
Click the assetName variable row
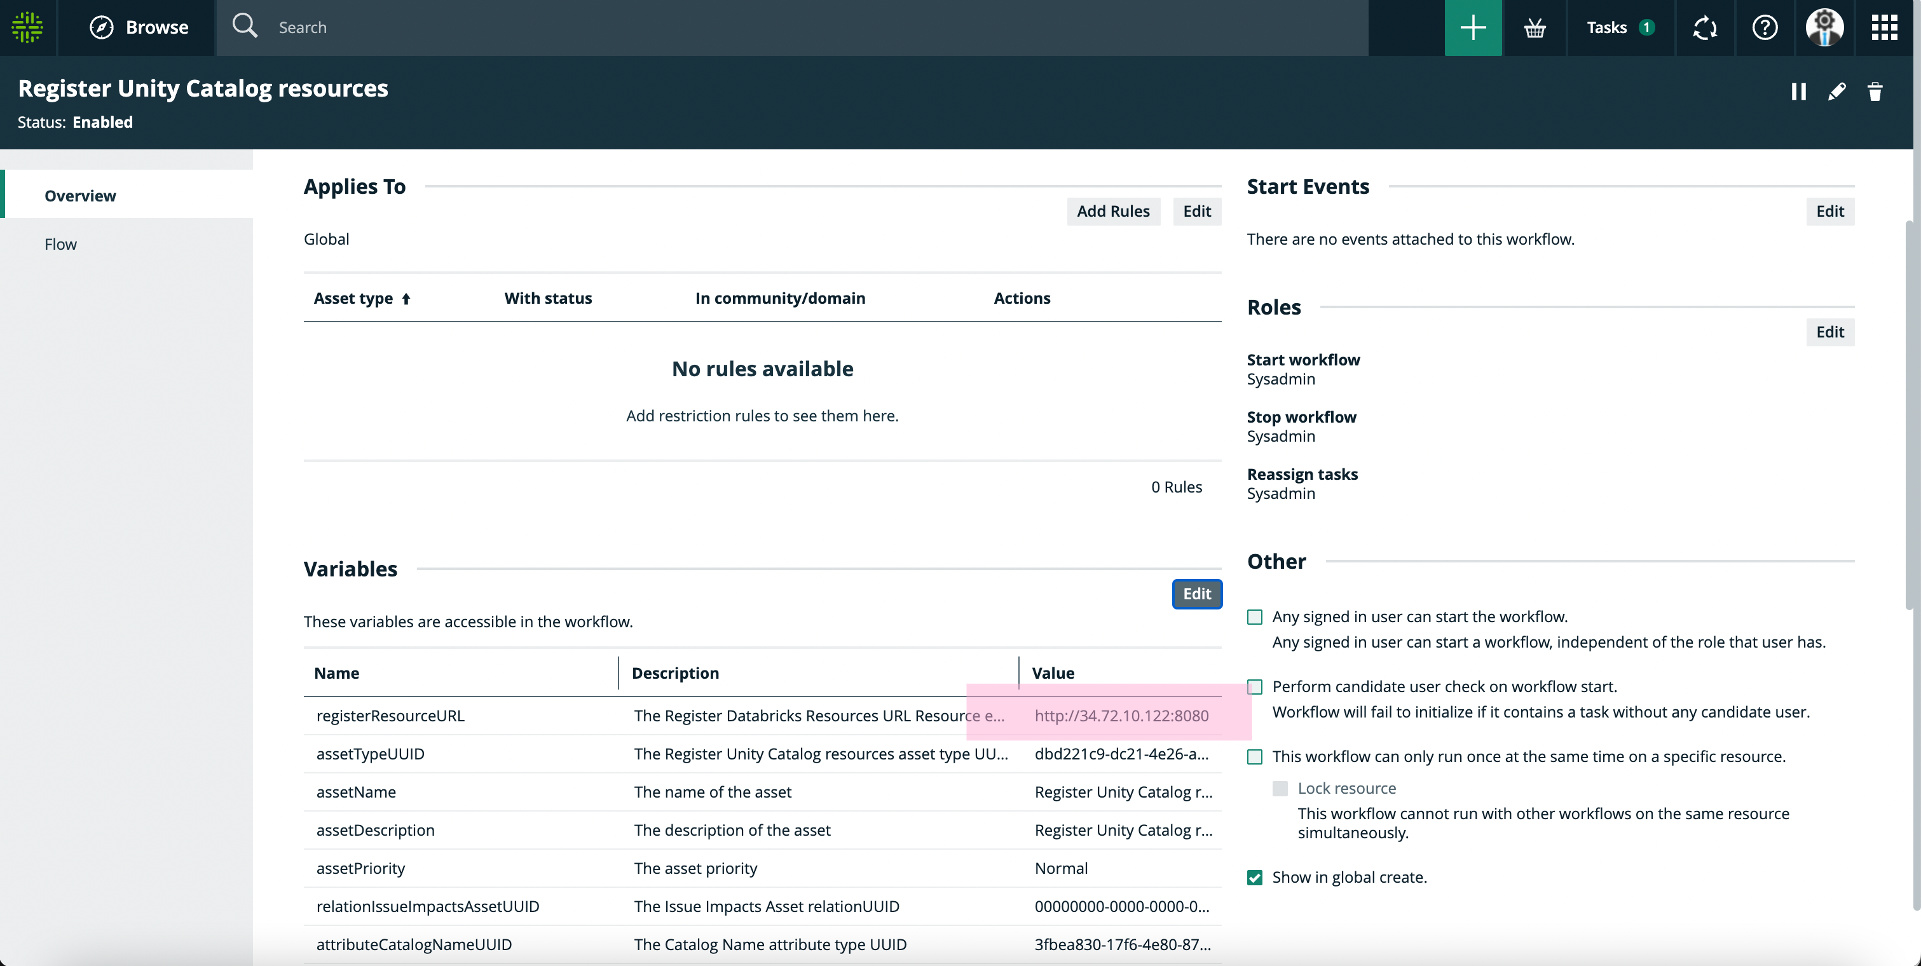click(763, 792)
